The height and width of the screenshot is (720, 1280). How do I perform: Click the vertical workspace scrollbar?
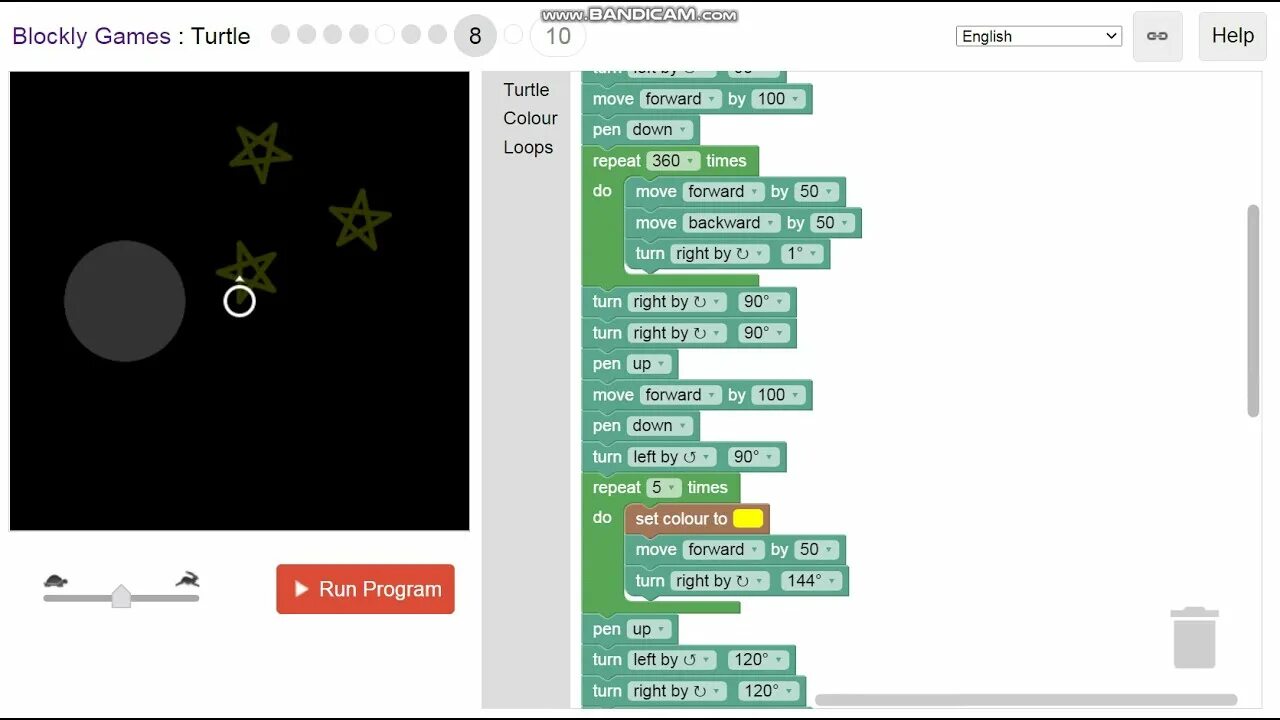[x=1254, y=311]
